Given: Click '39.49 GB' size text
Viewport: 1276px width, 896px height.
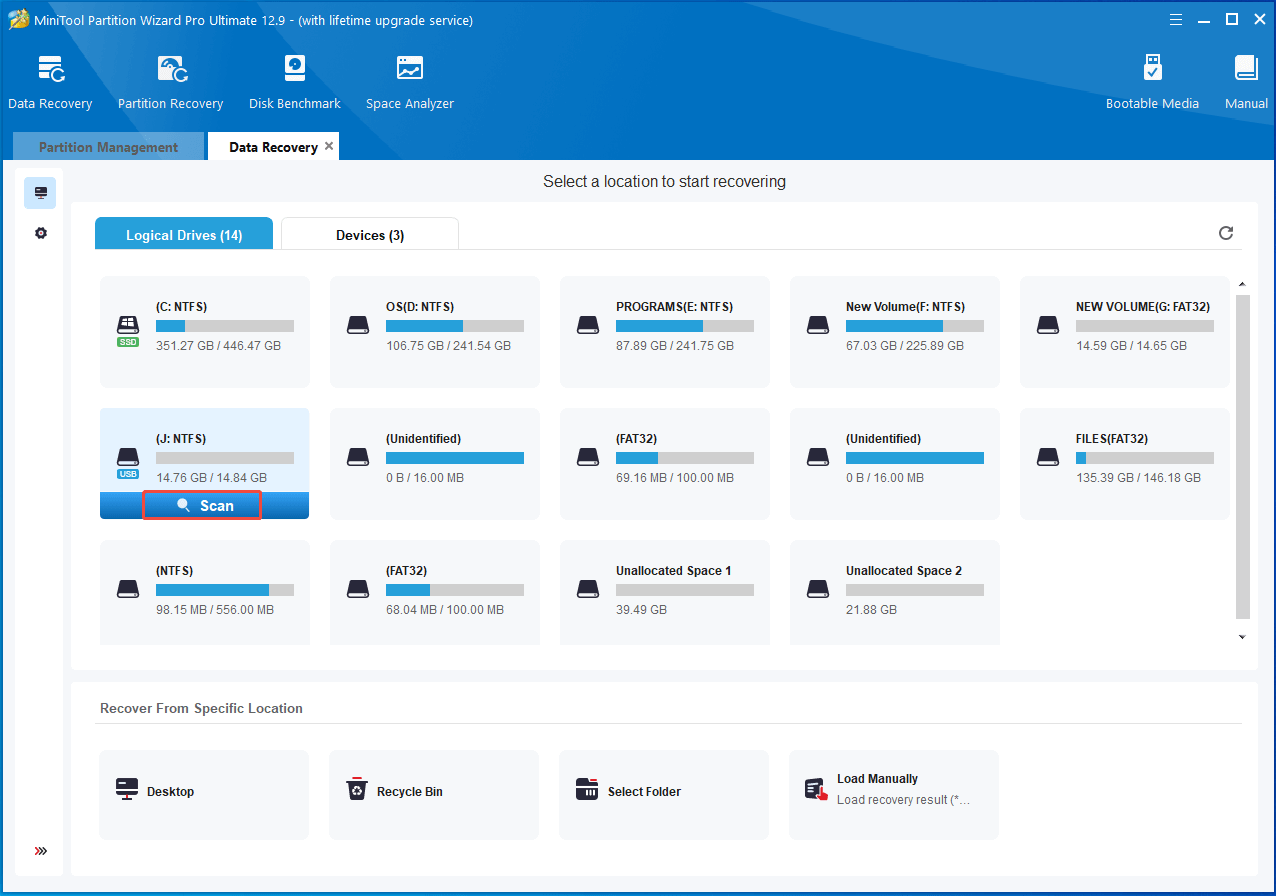Looking at the screenshot, I should [641, 610].
